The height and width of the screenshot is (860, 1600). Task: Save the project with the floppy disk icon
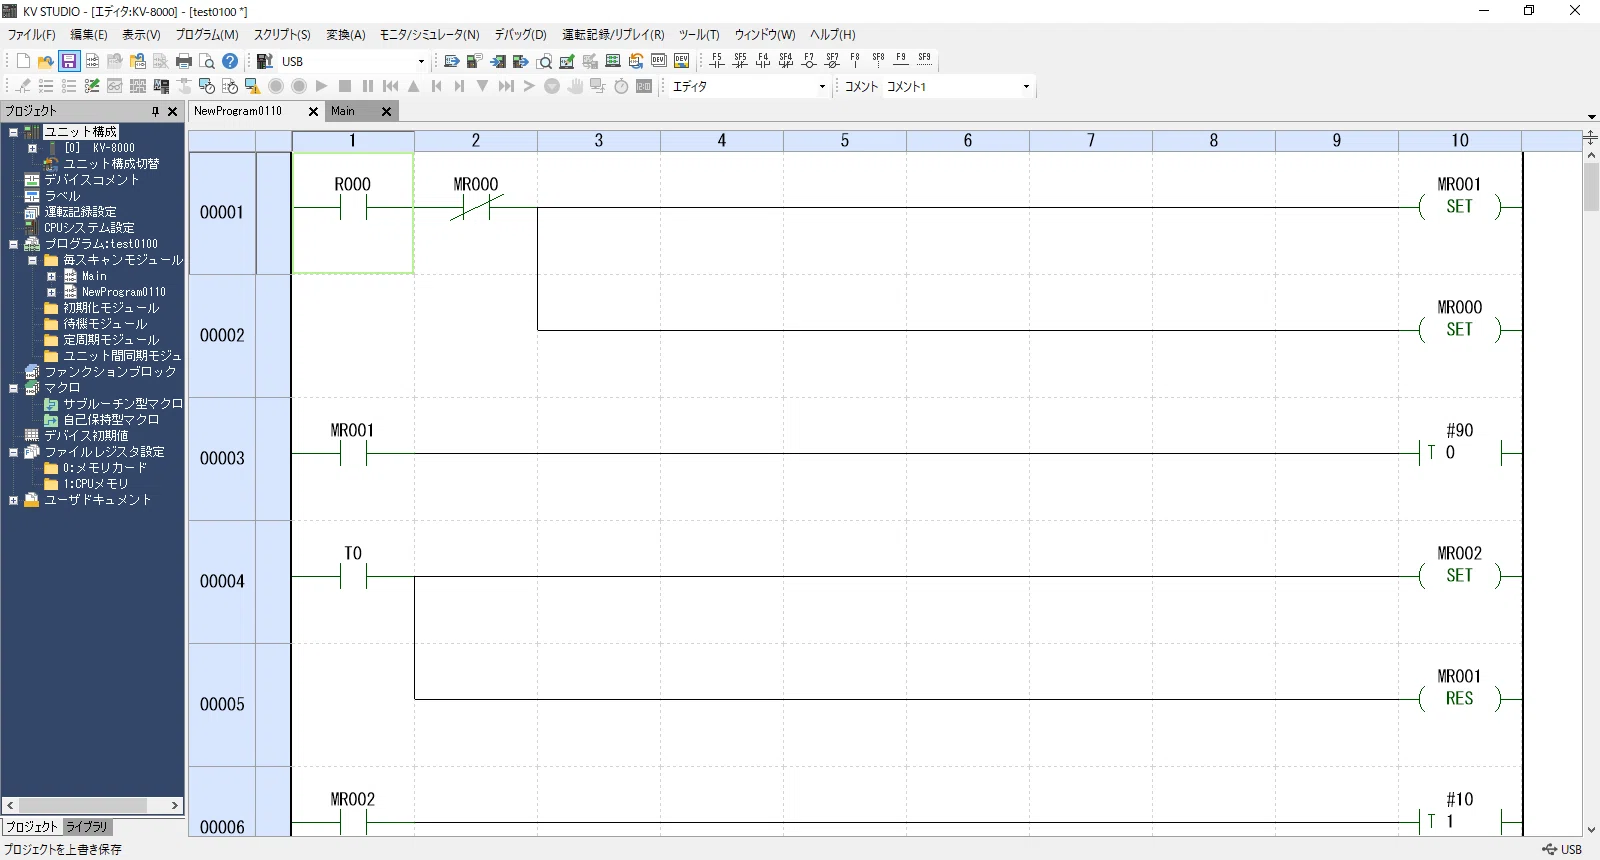[x=69, y=61]
